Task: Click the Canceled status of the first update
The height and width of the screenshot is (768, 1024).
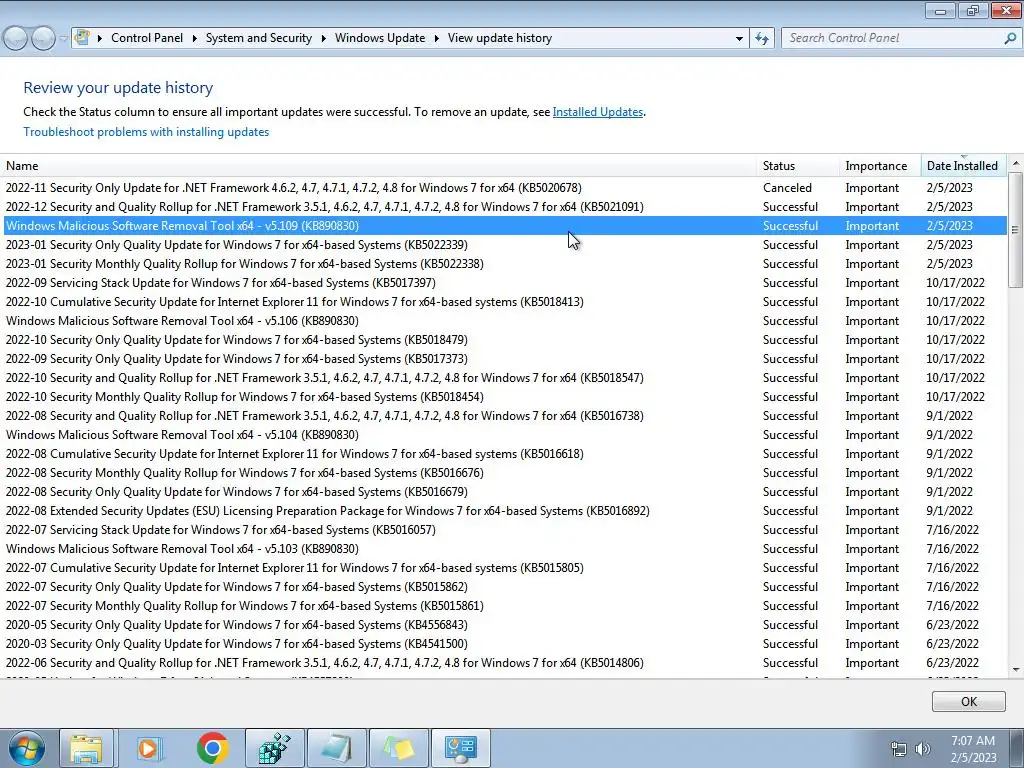Action: 787,188
